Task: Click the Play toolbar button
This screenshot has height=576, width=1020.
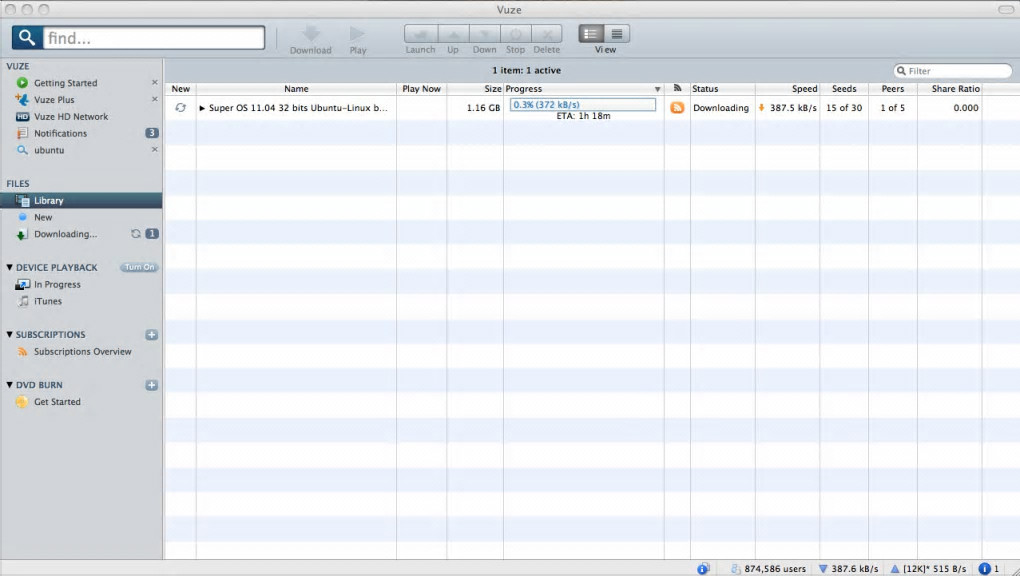Action: point(357,39)
